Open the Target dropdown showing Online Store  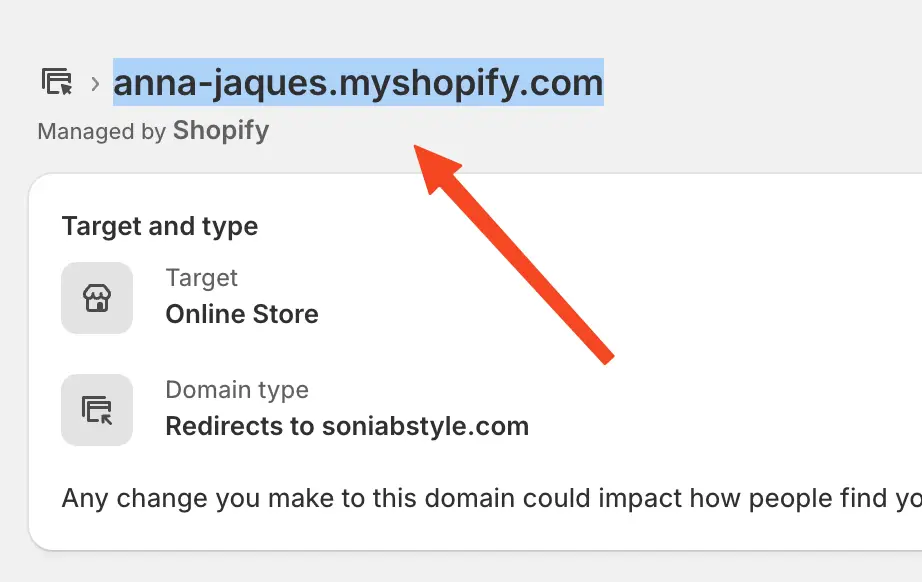242,313
